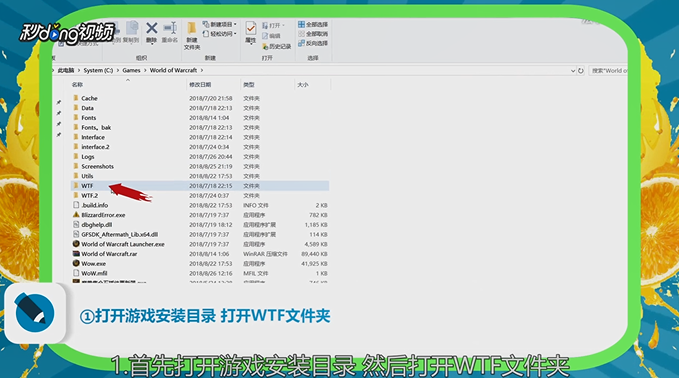Select the Fonts folder icon
This screenshot has width=679, height=378.
pos(76,118)
